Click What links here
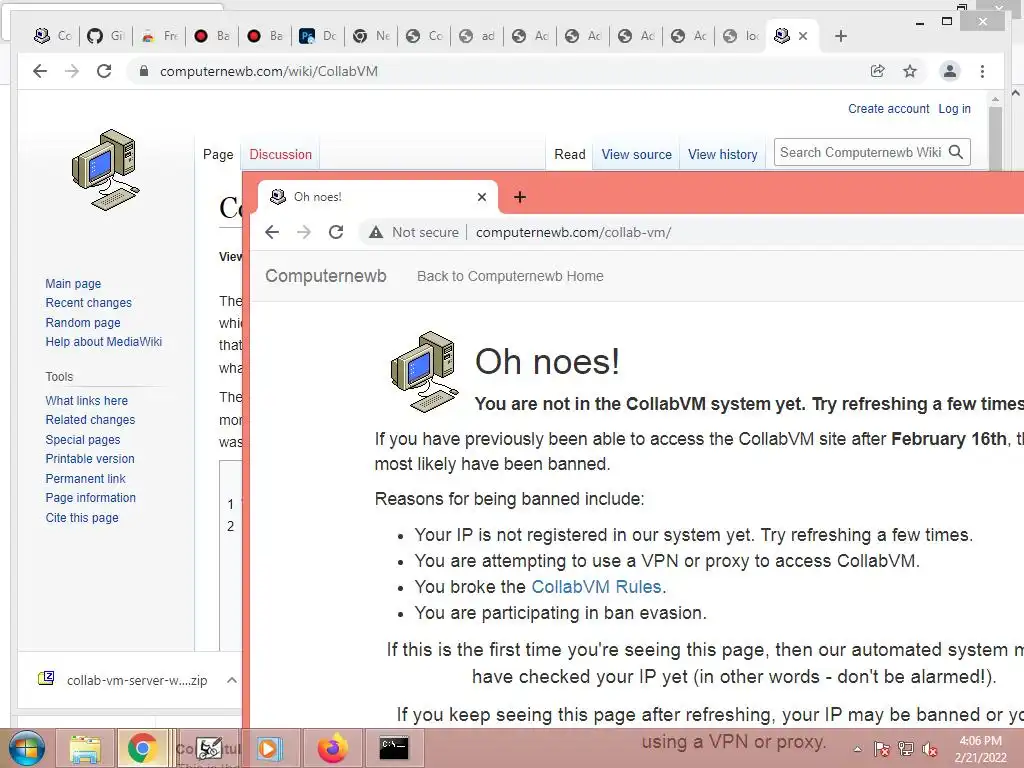Viewport: 1024px width, 768px height. pyautogui.click(x=86, y=400)
